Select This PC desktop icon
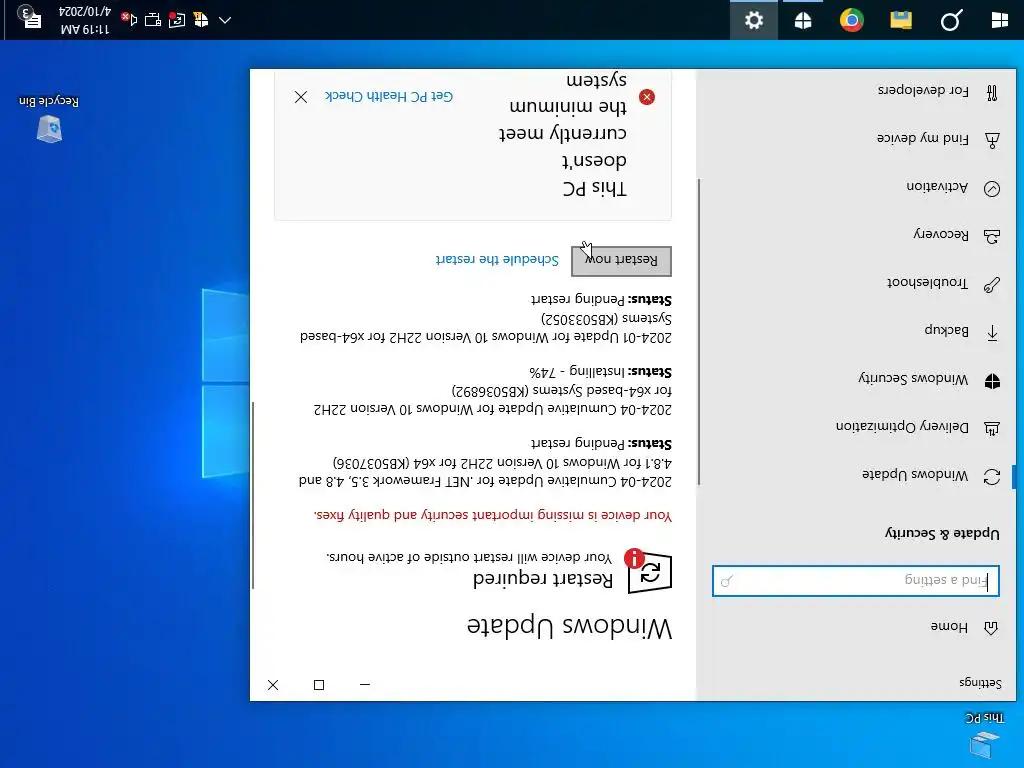 [985, 737]
